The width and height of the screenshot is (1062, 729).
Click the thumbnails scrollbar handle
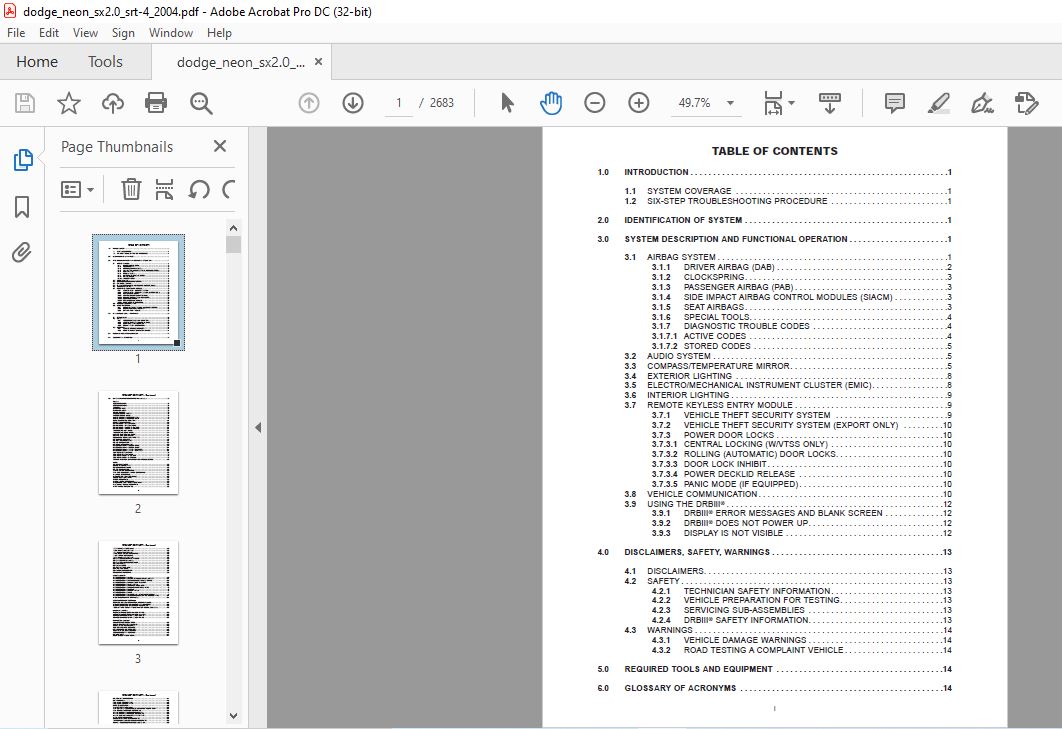click(234, 244)
